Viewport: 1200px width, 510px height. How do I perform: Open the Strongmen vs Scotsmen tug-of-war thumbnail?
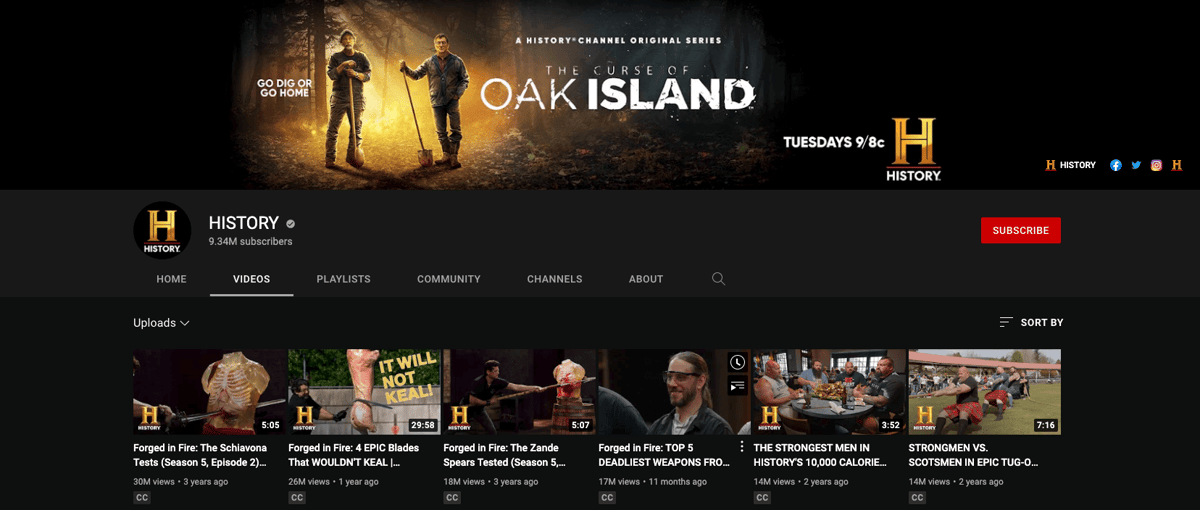click(985, 392)
